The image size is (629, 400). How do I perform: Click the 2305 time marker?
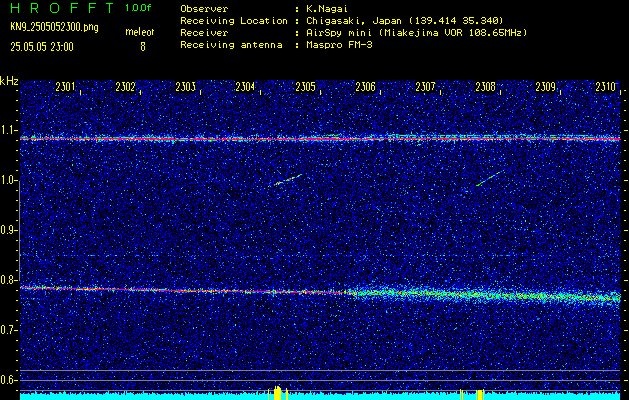(x=306, y=87)
